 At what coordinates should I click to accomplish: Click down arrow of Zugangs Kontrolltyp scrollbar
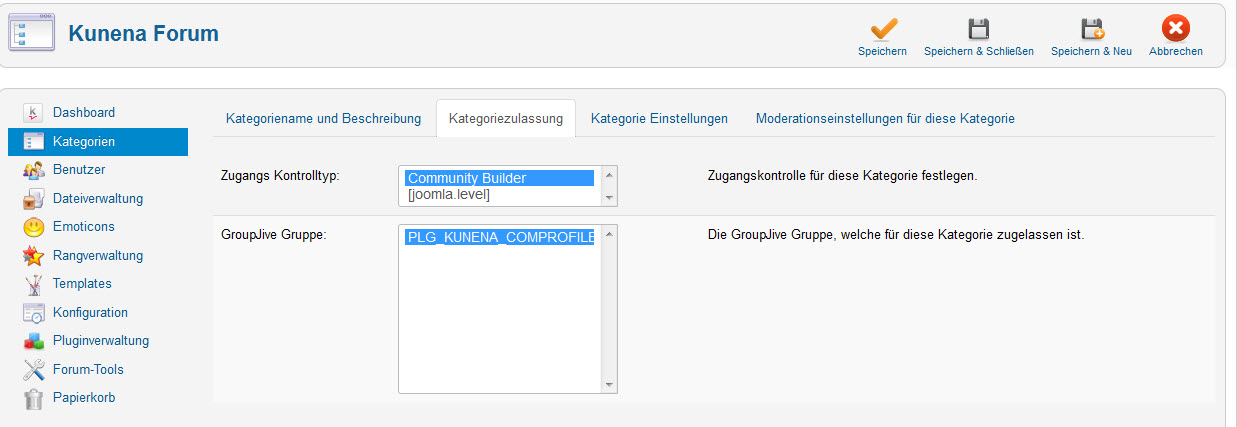point(609,199)
